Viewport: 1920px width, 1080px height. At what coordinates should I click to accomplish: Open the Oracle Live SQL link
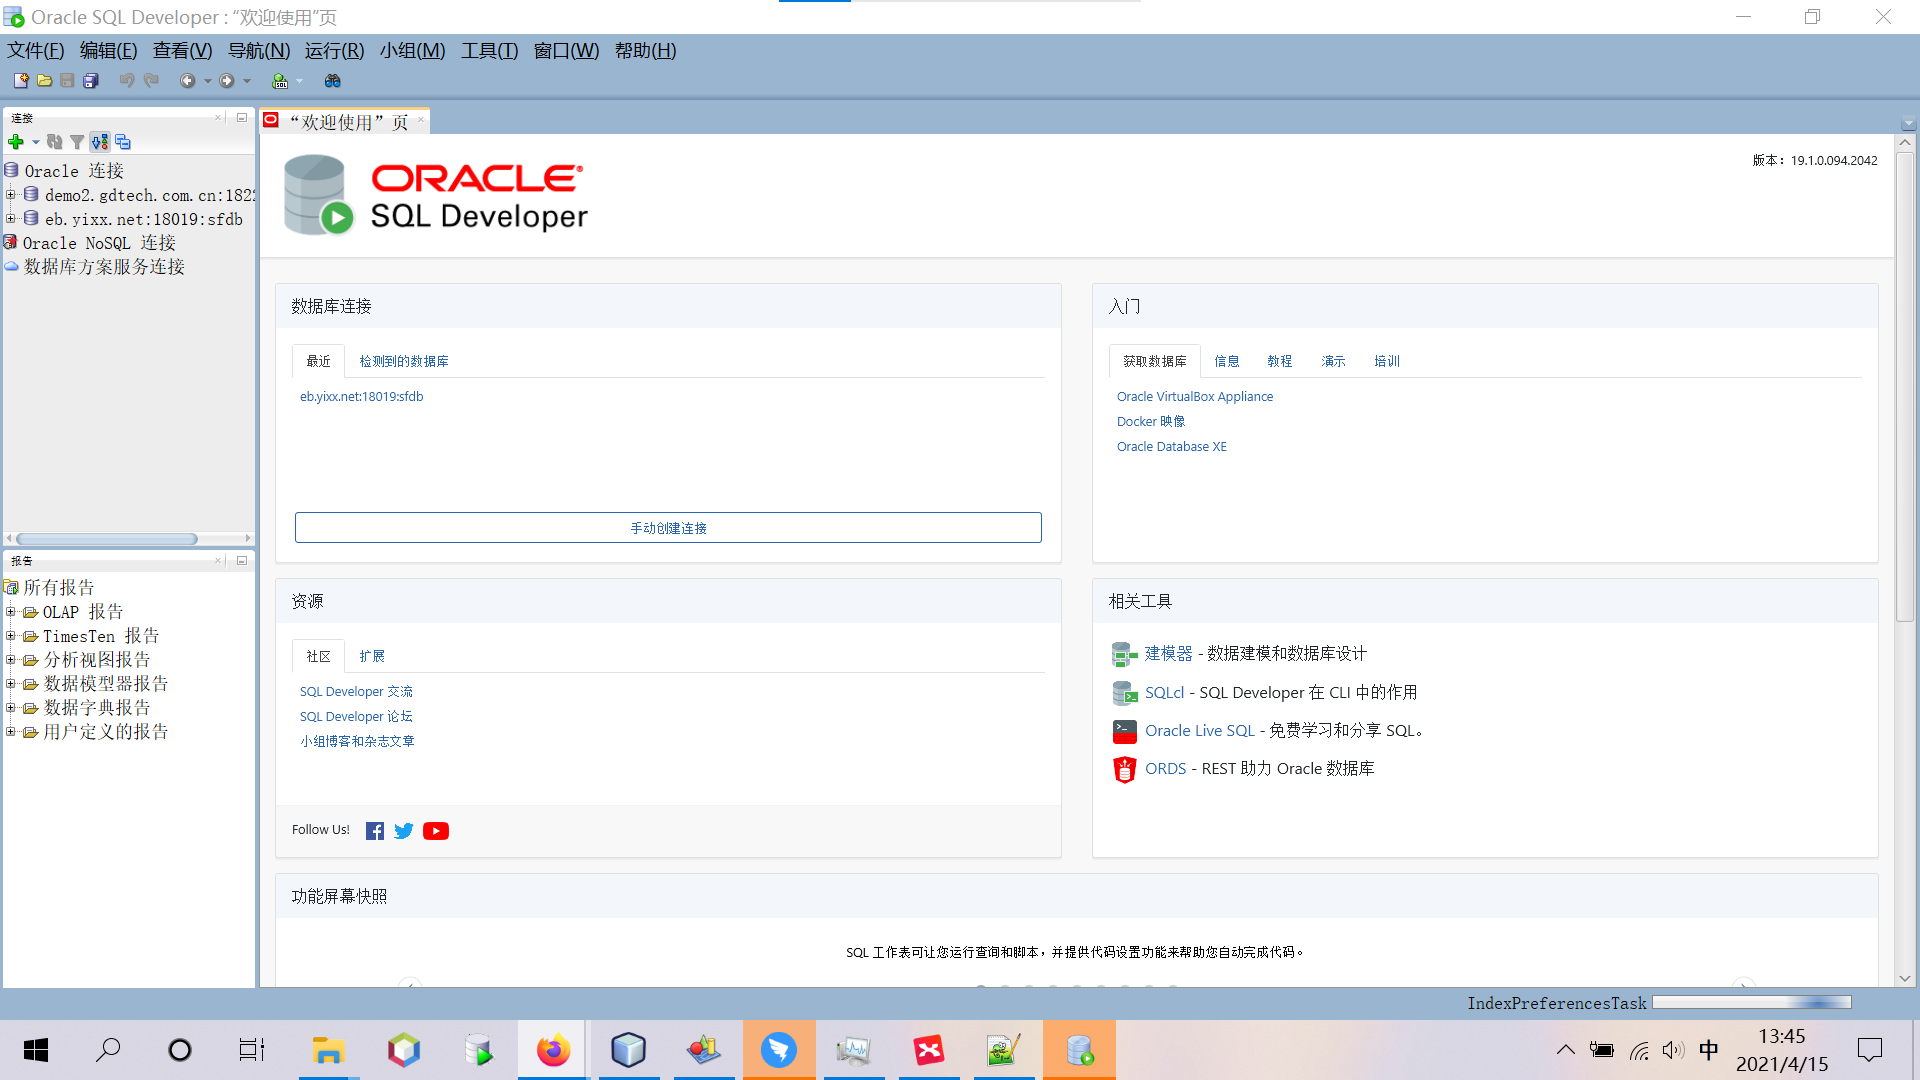(x=1199, y=730)
